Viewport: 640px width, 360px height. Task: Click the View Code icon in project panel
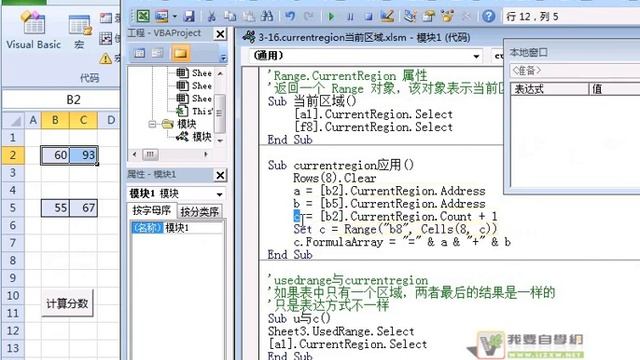point(140,53)
